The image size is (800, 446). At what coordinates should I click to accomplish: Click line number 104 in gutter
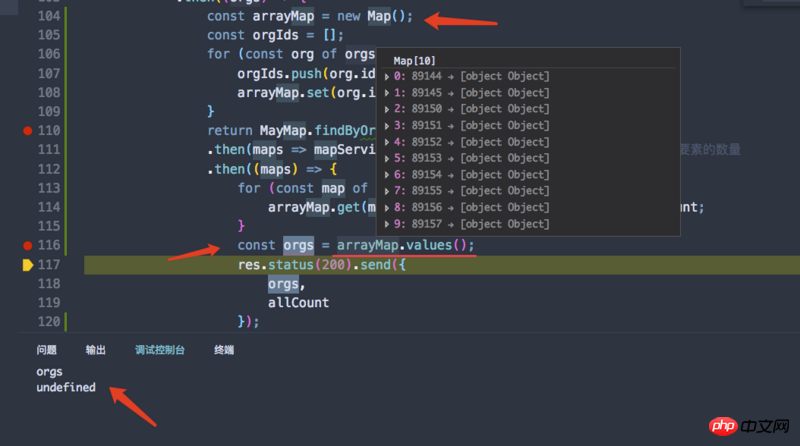(49, 16)
